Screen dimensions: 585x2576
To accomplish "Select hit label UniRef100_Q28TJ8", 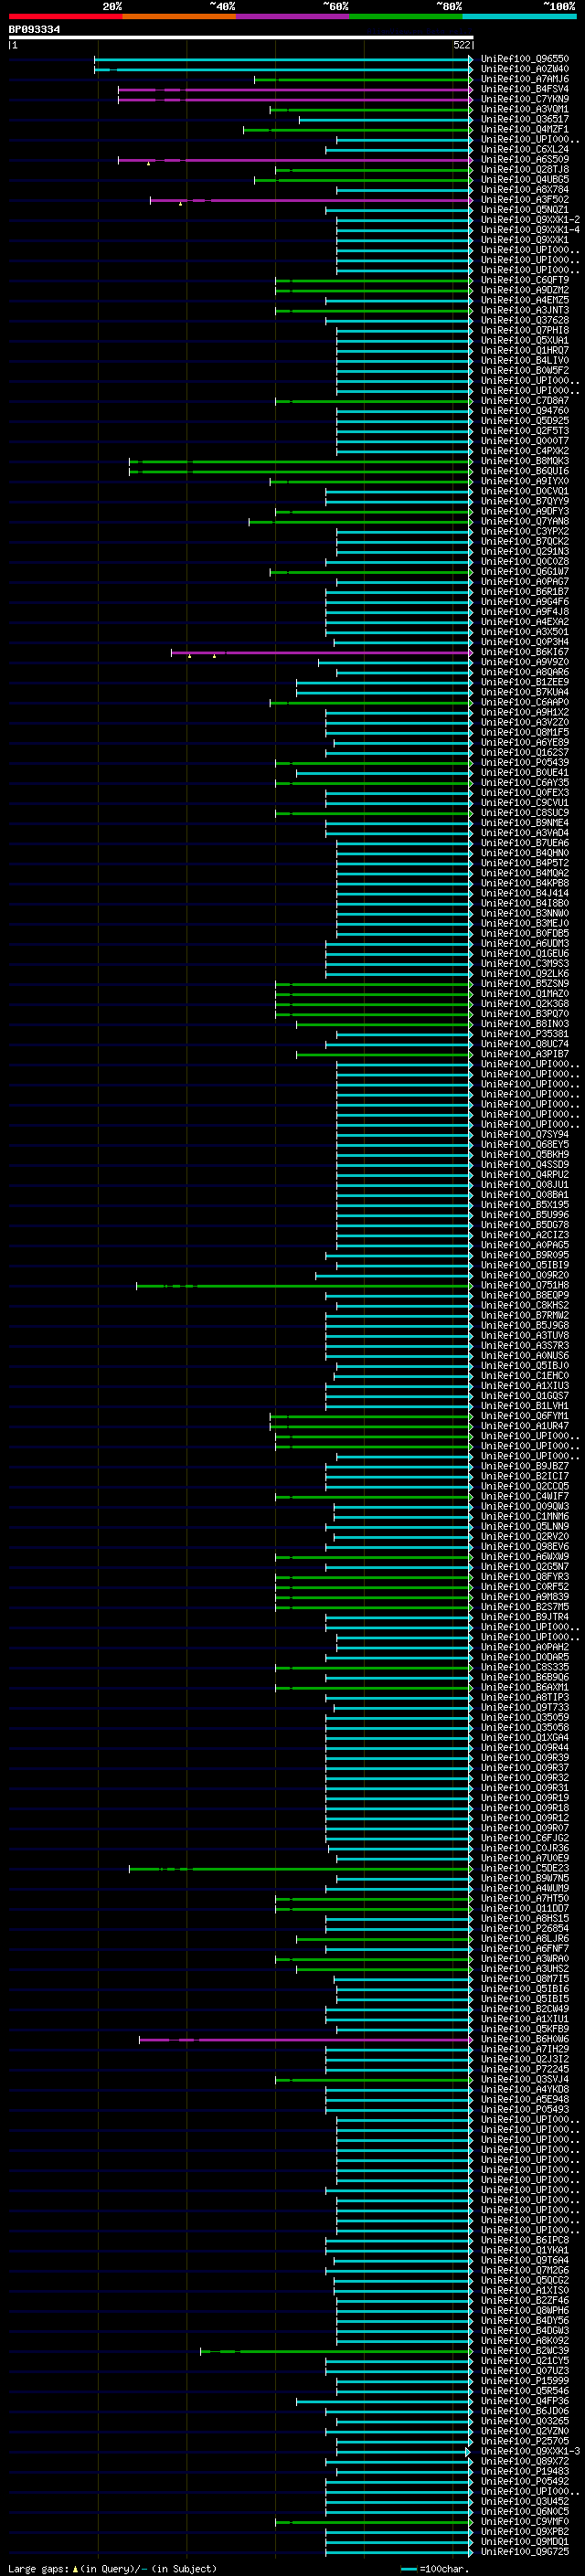I will click(x=524, y=169).
